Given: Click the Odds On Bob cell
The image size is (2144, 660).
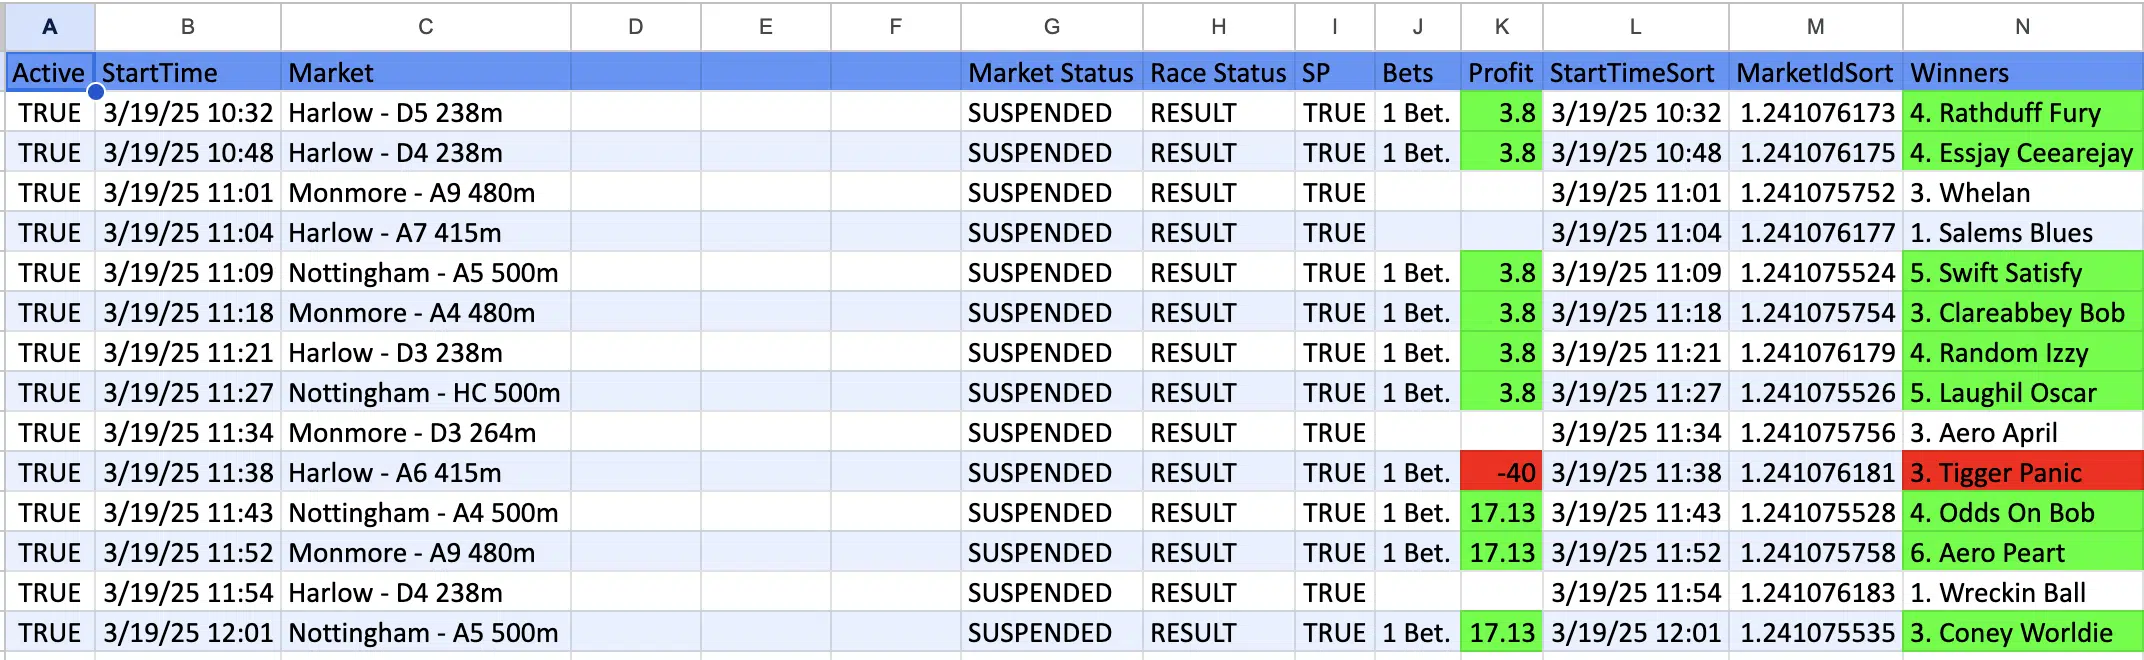Looking at the screenshot, I should point(2020,513).
